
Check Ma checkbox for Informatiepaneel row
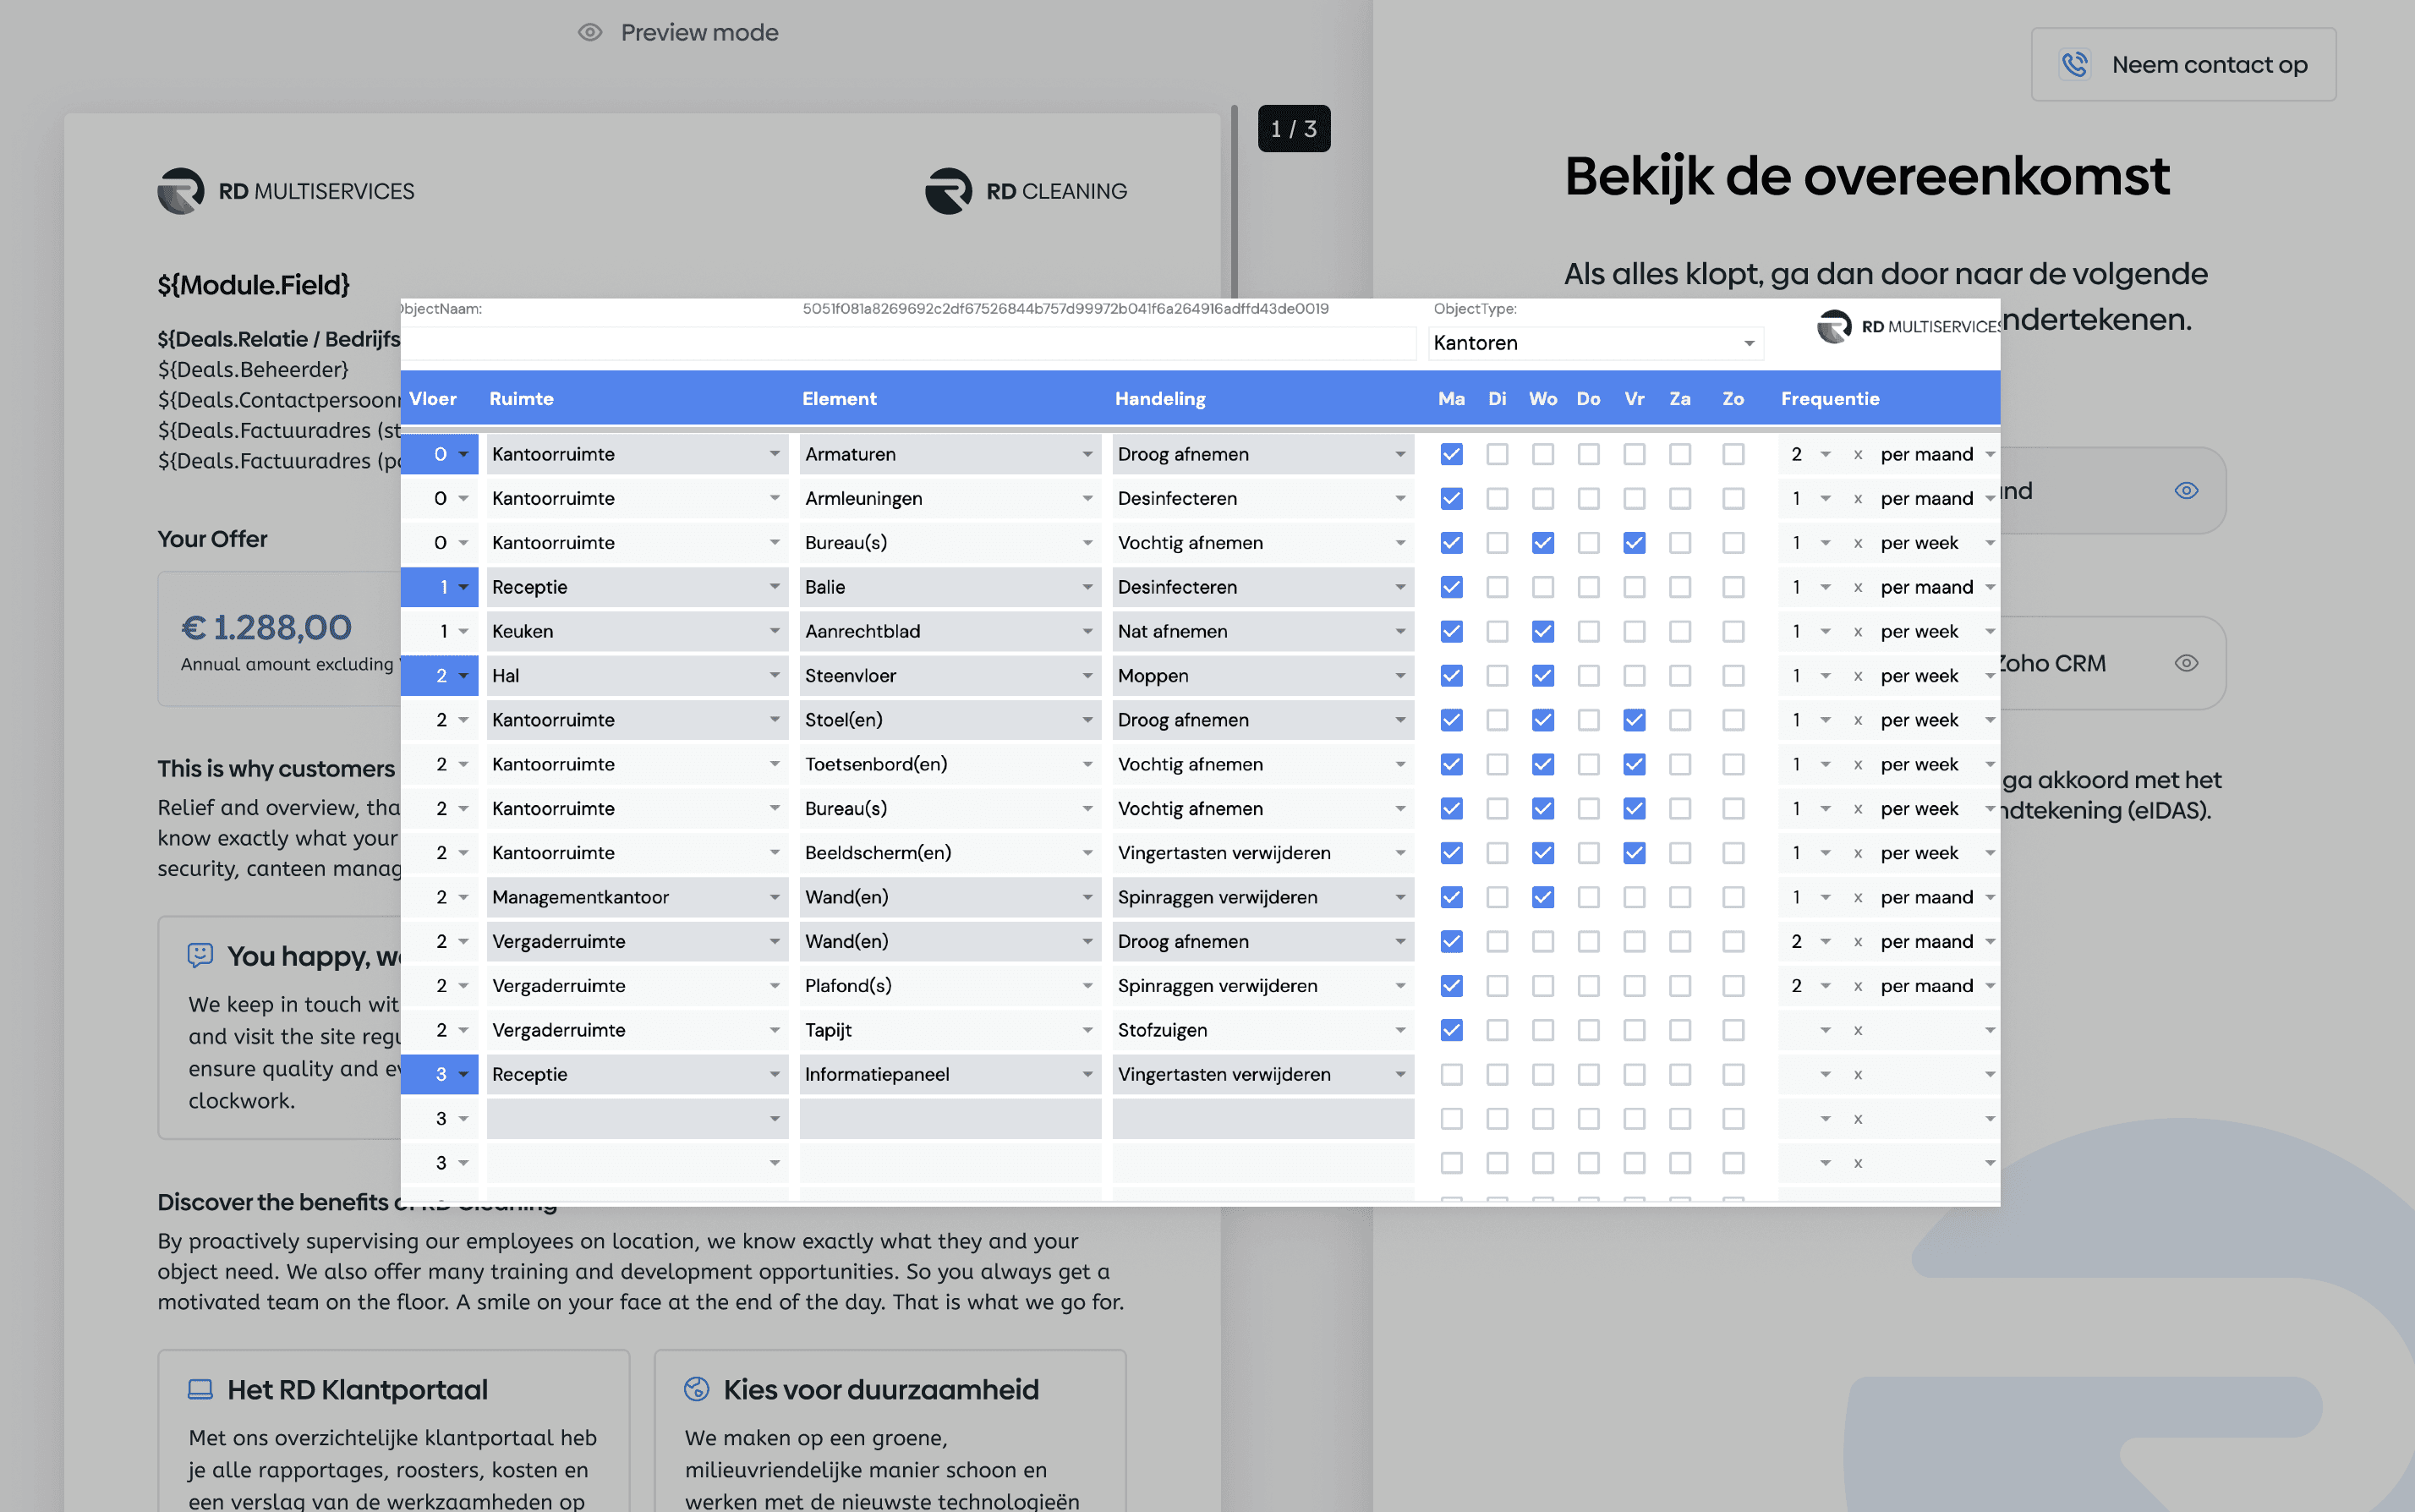point(1451,1074)
